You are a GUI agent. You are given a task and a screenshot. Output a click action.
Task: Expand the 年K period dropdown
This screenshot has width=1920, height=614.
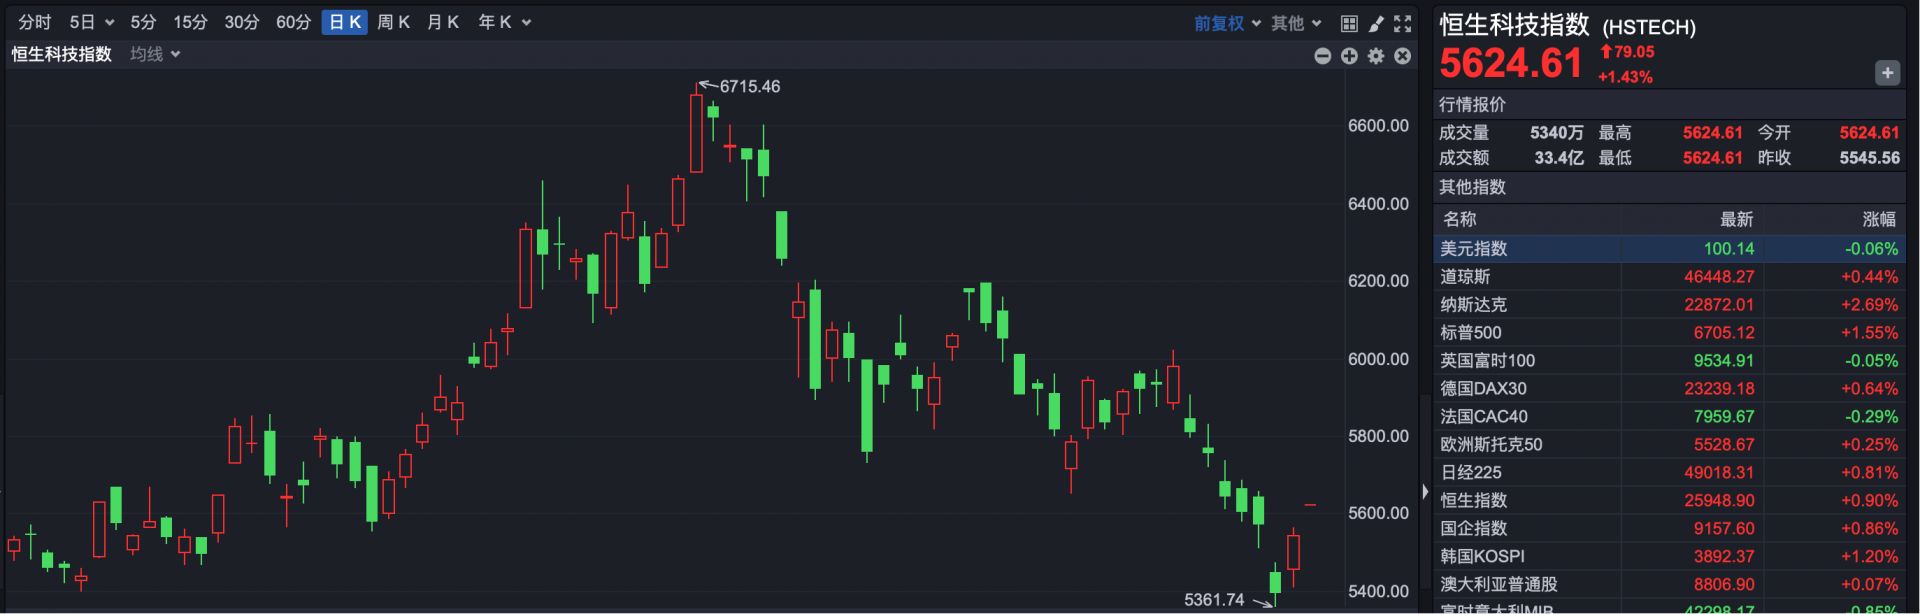(x=504, y=22)
